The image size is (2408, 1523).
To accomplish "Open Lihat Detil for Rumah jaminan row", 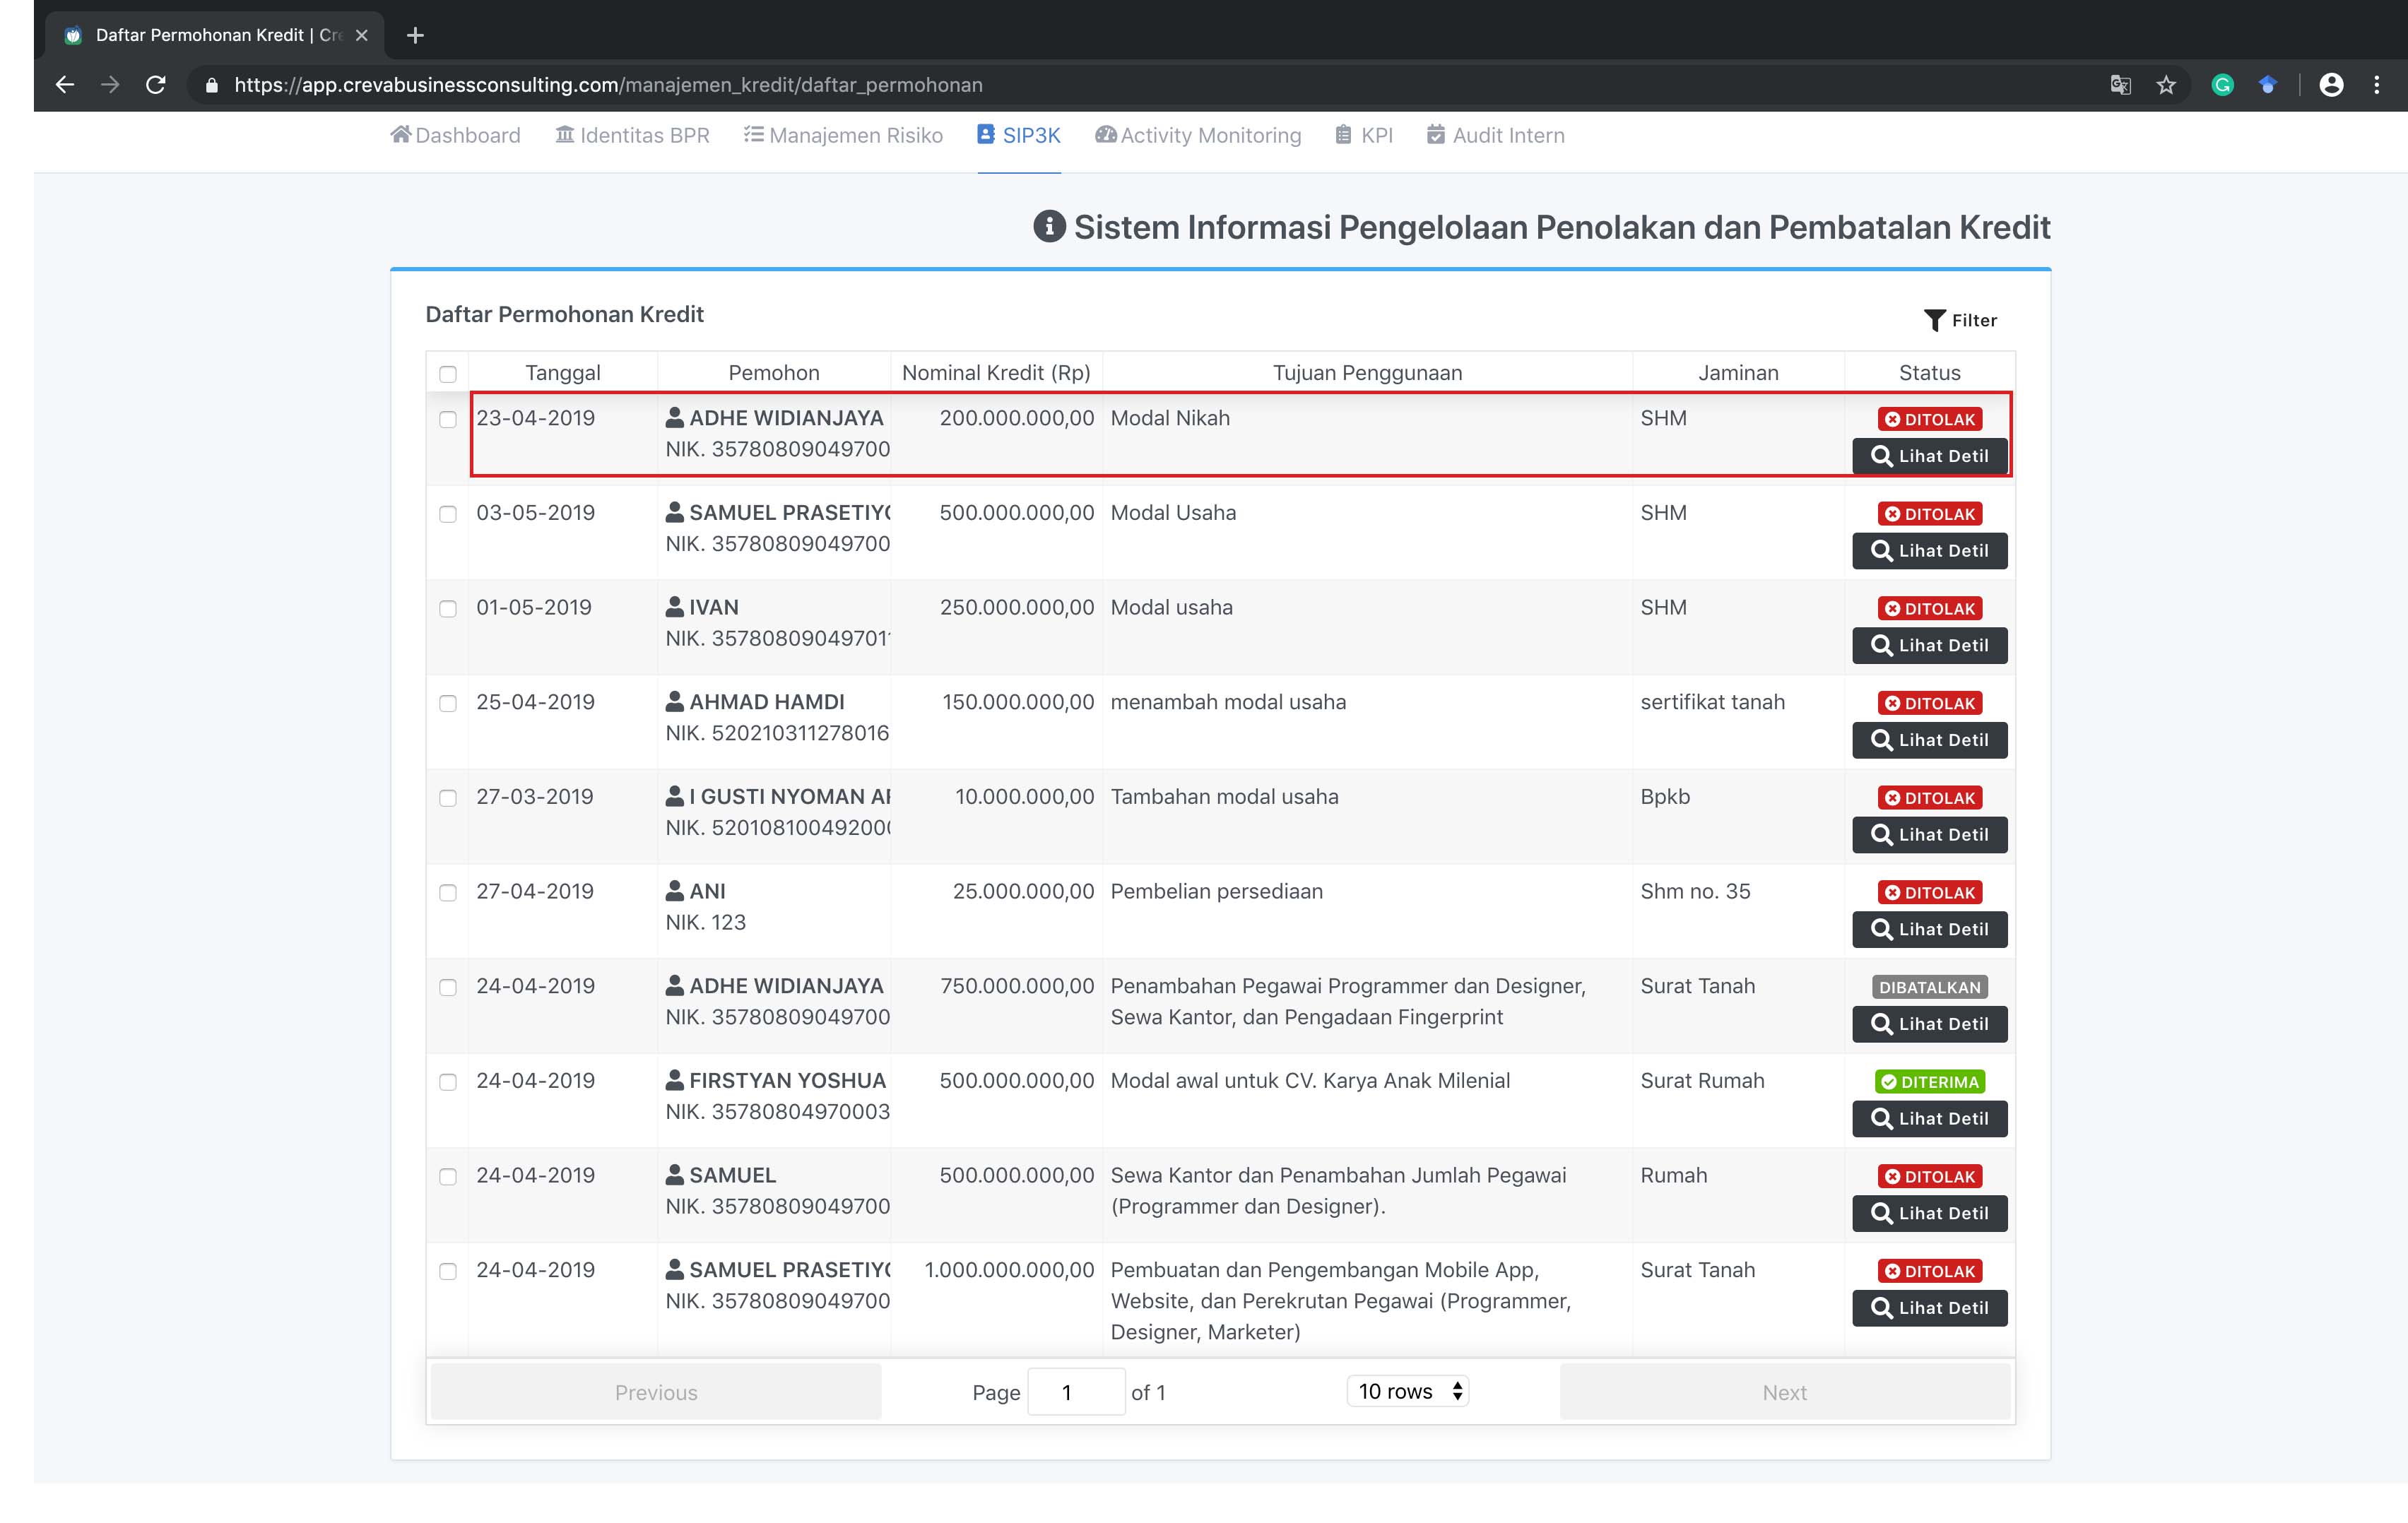I will [x=1929, y=1213].
